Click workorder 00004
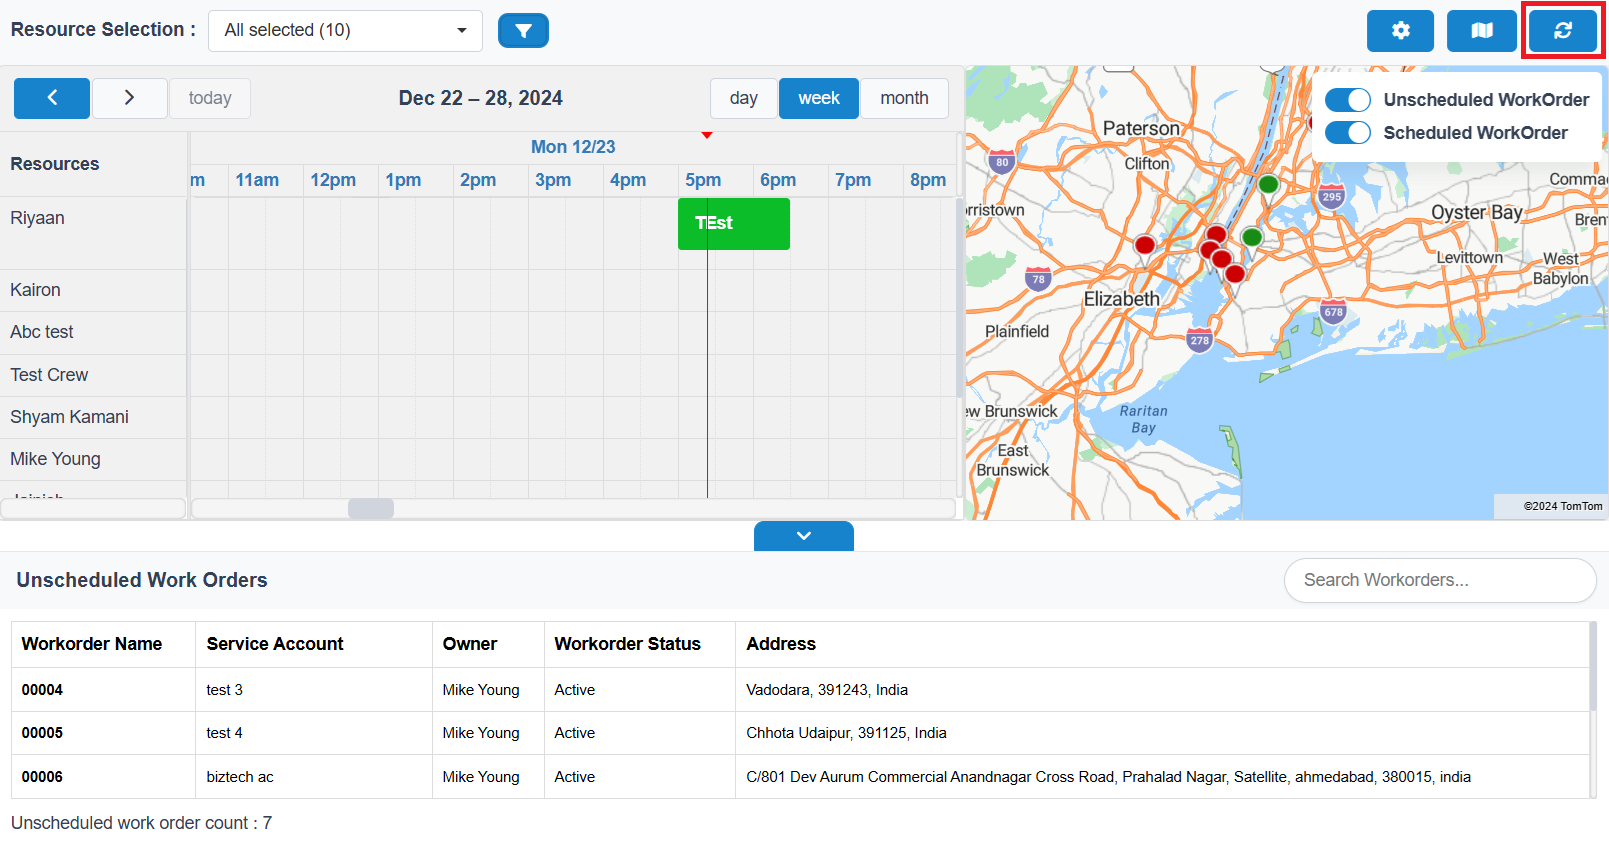 tap(42, 690)
